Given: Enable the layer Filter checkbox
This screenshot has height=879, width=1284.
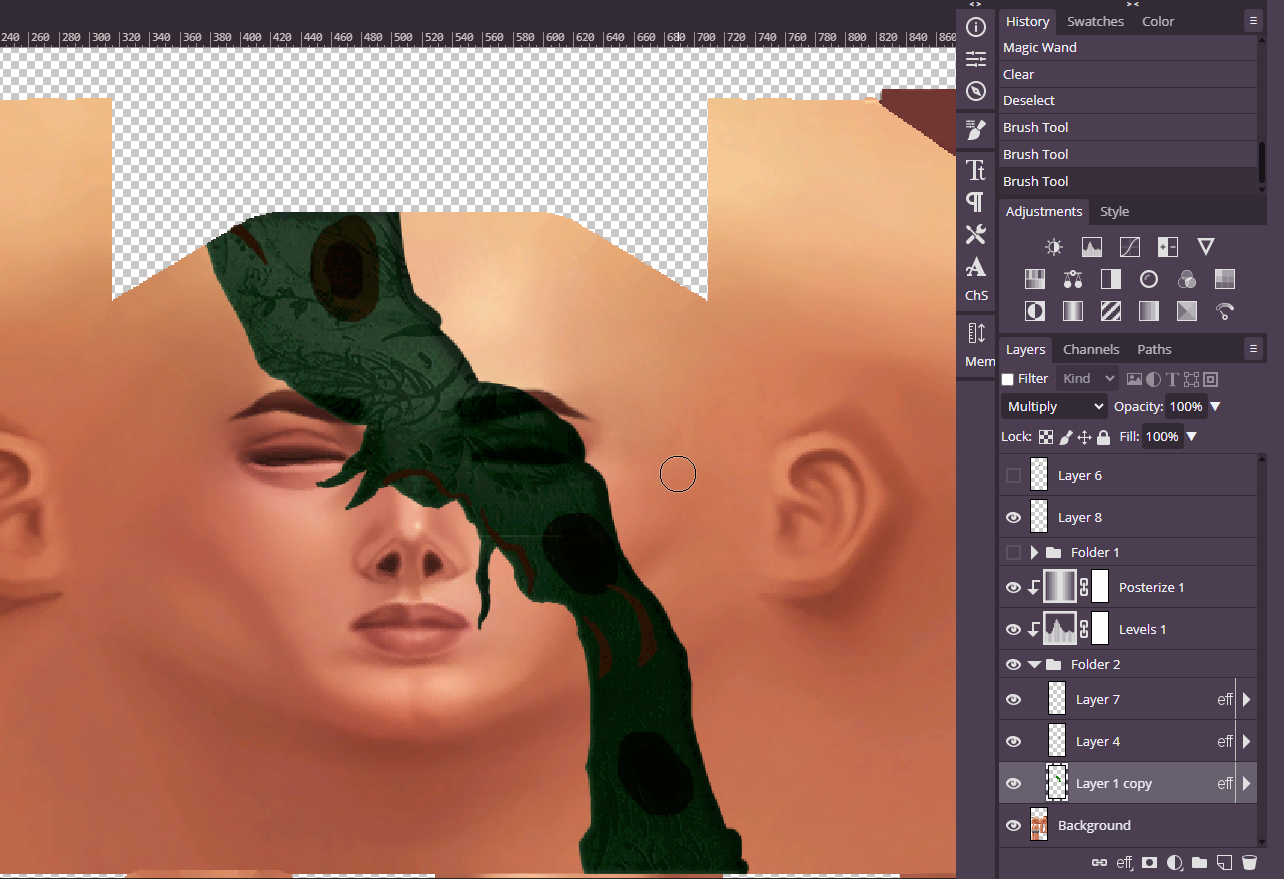Looking at the screenshot, I should coord(1008,379).
